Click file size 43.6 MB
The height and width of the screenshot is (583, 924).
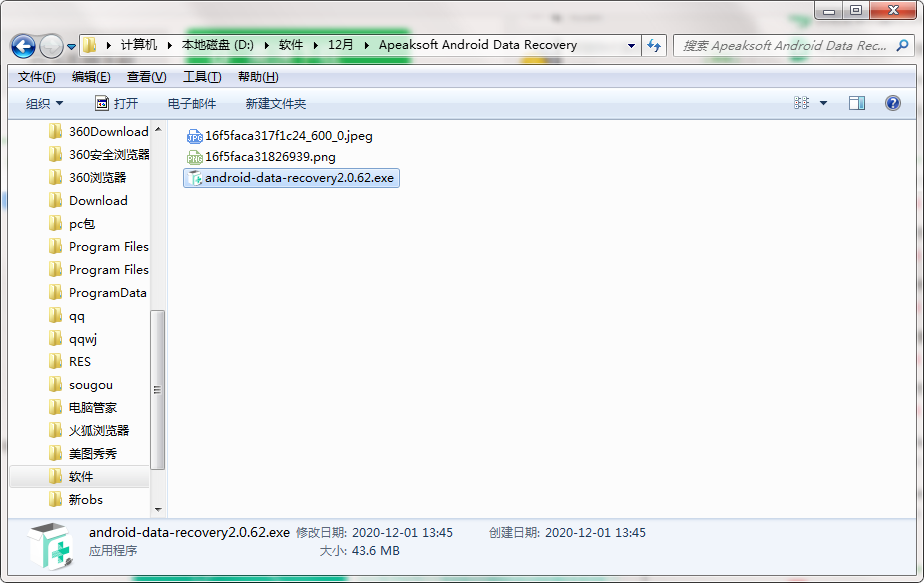pos(375,551)
